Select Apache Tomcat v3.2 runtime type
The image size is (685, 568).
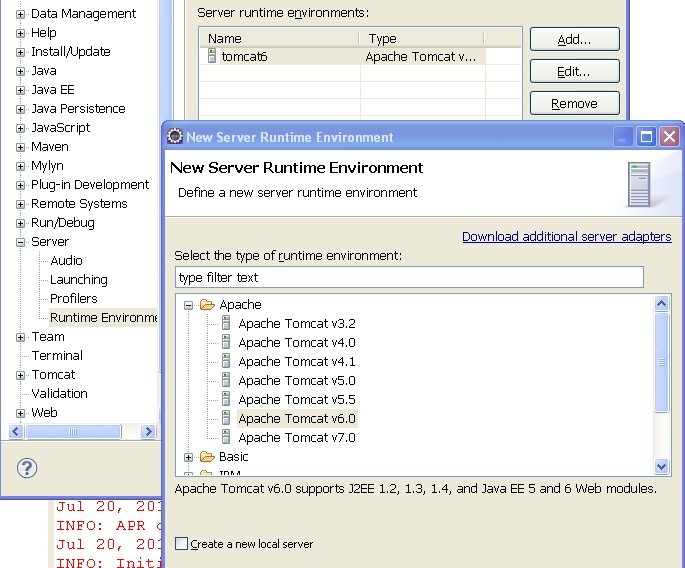[x=297, y=323]
